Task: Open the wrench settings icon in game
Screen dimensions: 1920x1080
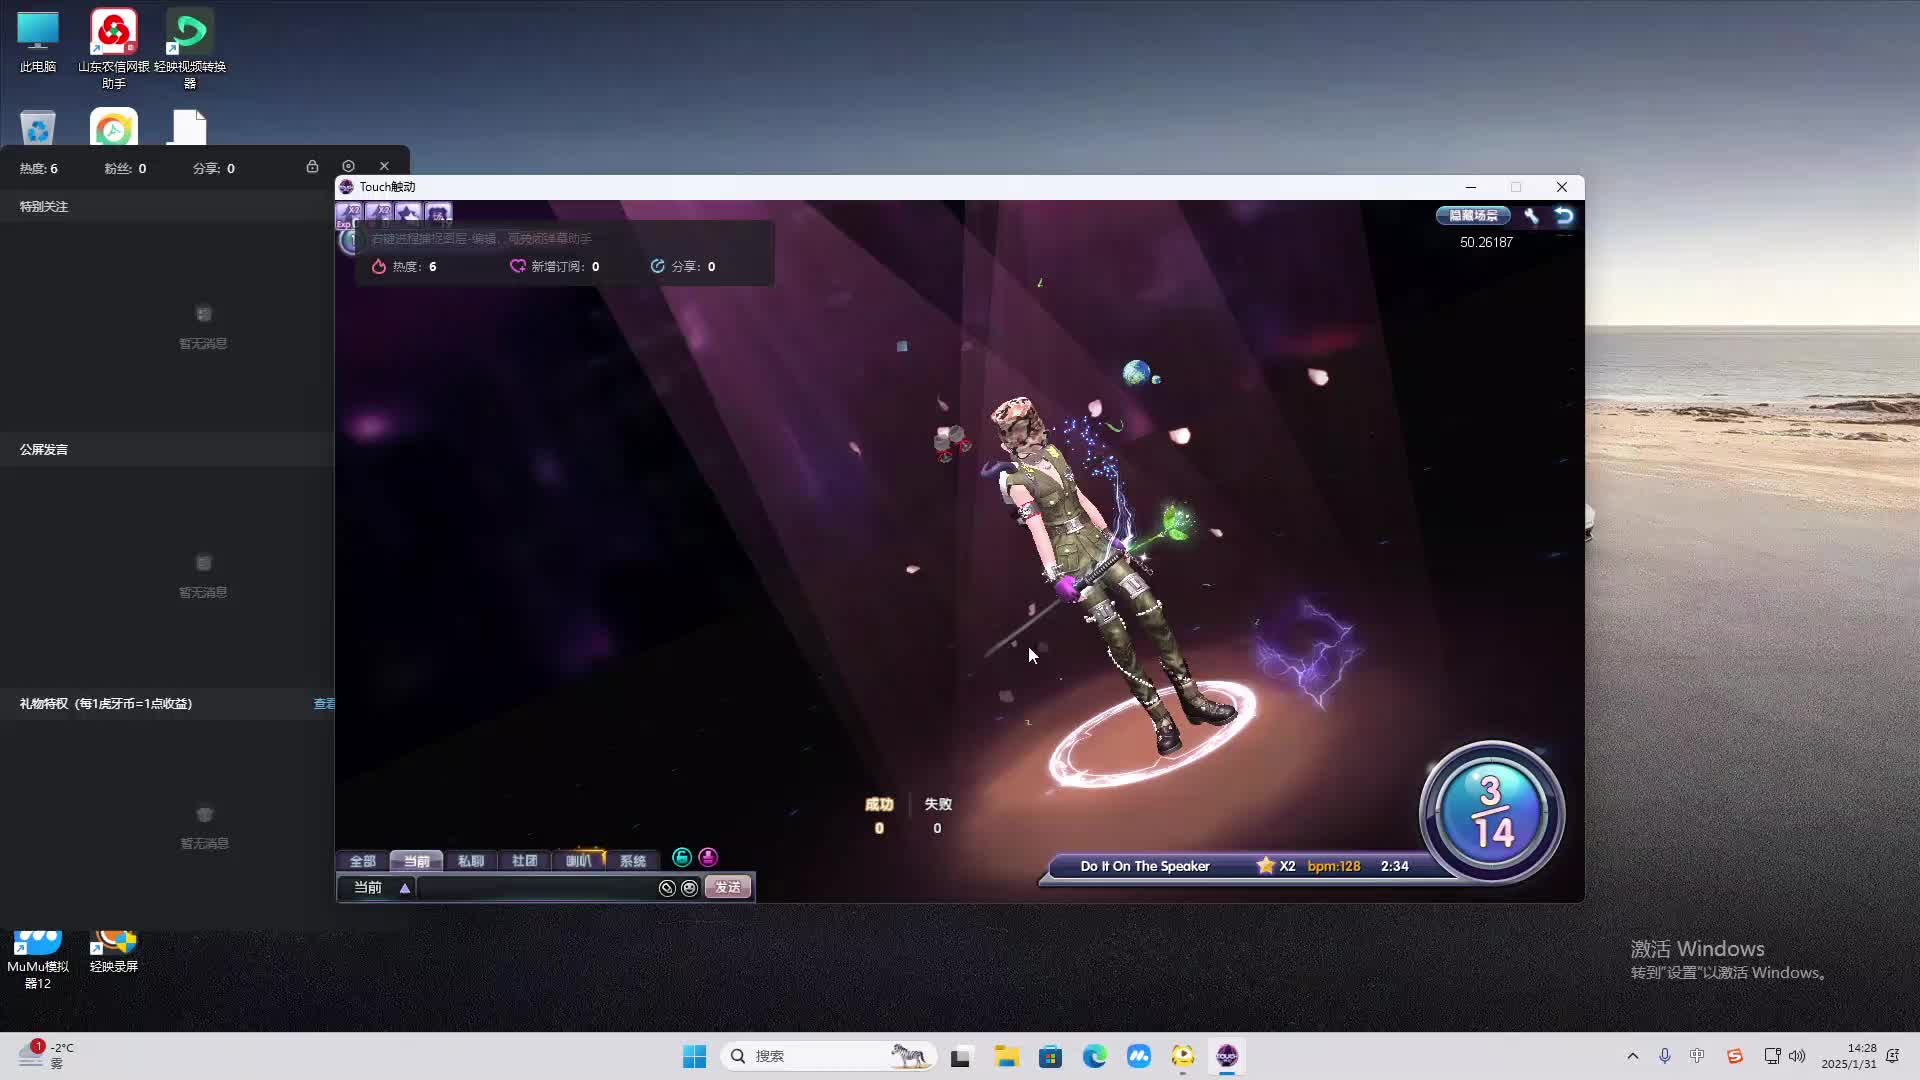Action: coord(1531,216)
